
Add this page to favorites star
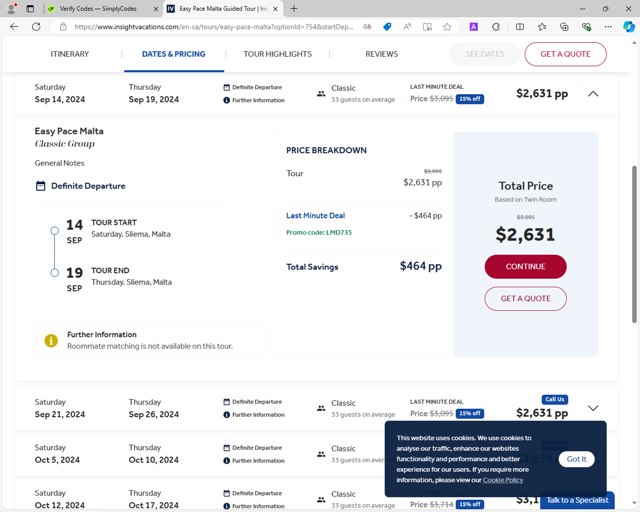click(x=447, y=27)
